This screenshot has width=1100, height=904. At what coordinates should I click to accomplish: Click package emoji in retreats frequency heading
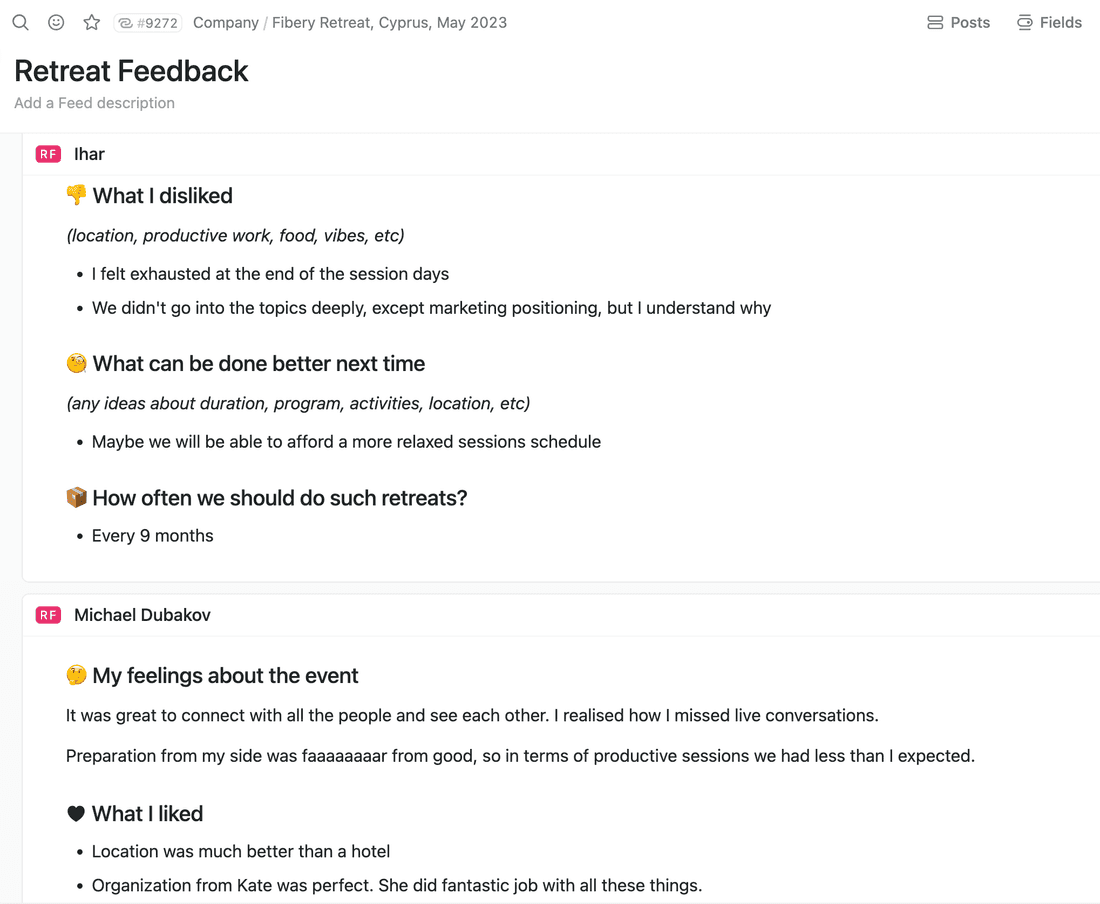pyautogui.click(x=76, y=498)
